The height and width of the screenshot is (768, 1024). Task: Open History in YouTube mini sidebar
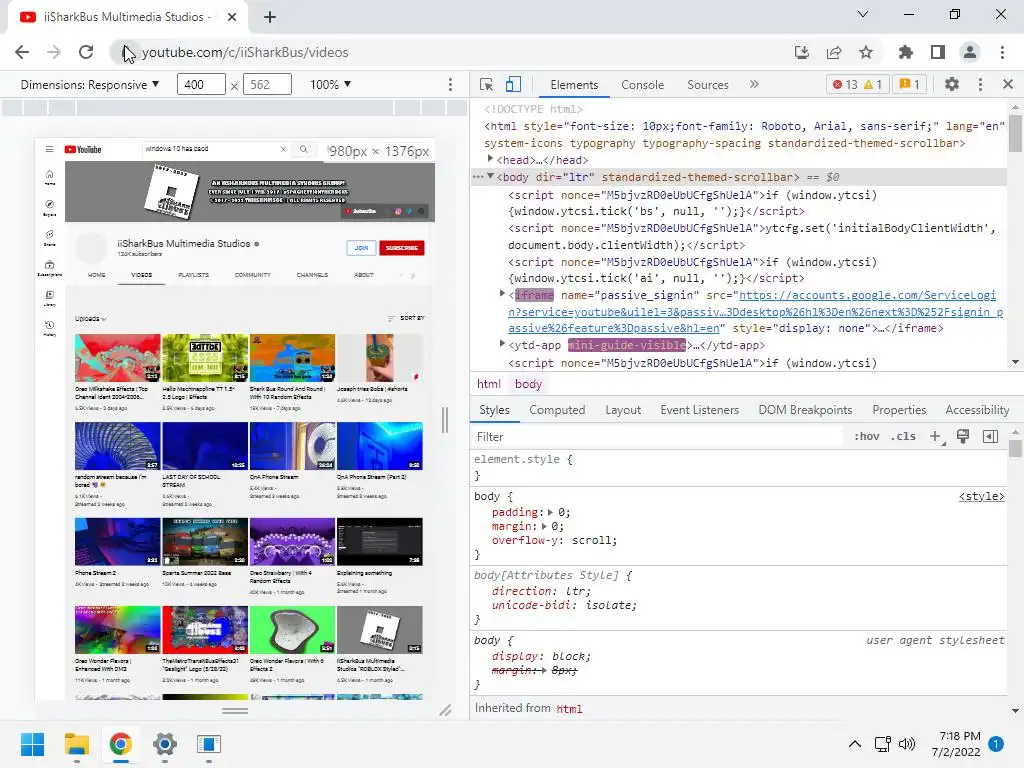[x=50, y=328]
